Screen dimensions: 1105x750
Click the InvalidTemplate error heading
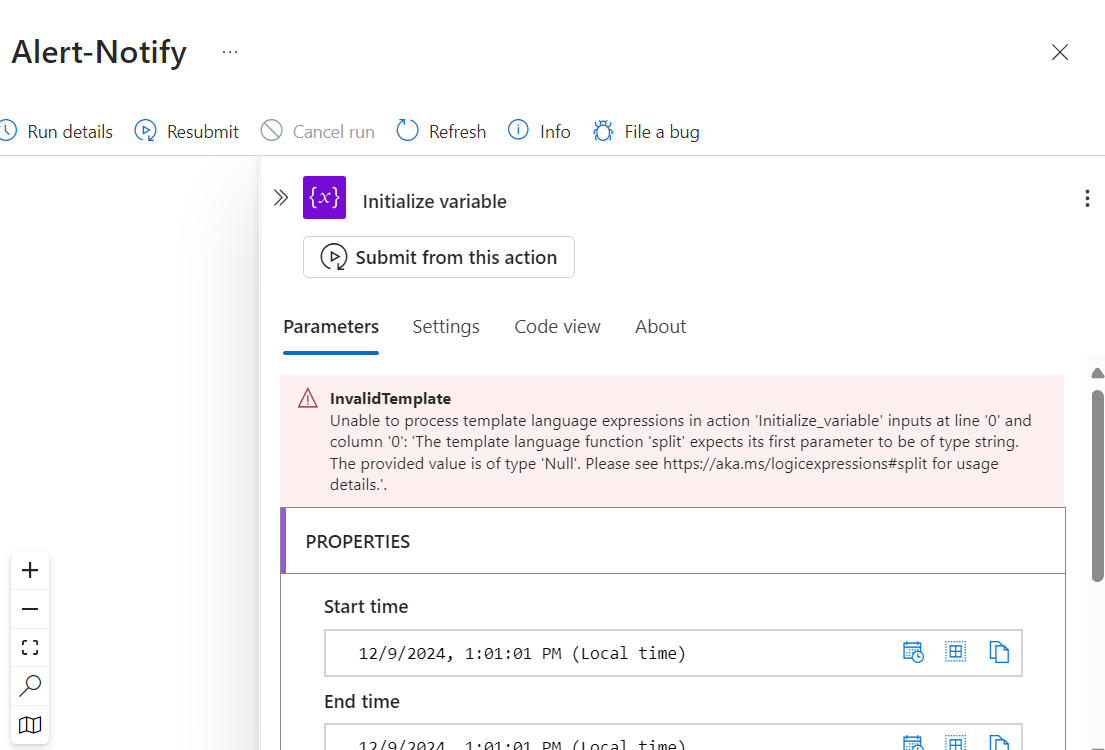(390, 399)
